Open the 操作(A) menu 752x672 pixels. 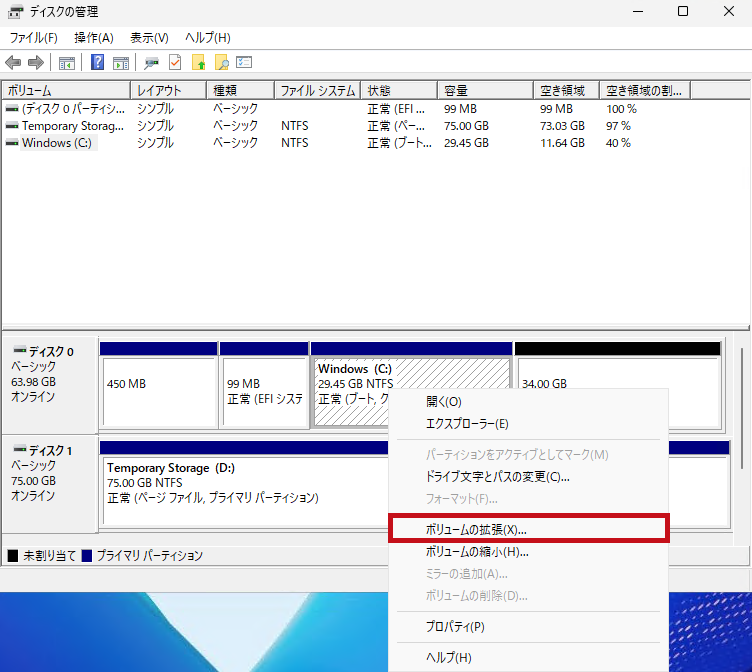[x=94, y=38]
